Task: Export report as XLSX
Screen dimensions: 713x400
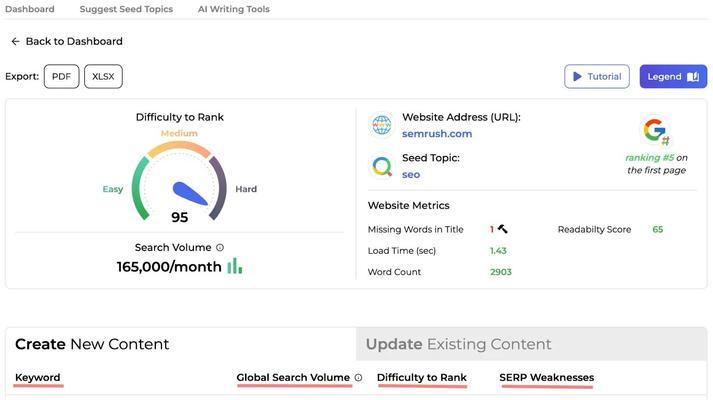Action: [x=103, y=76]
